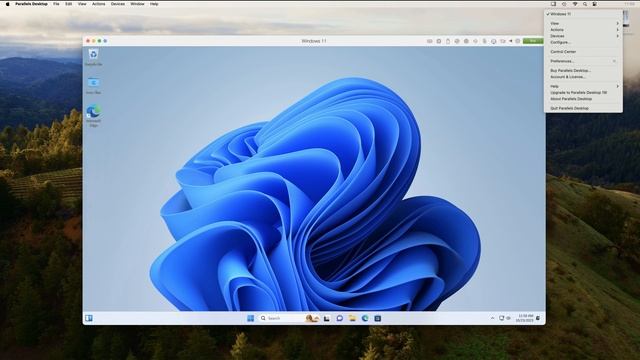640x360 pixels.
Task: Collapse toolbar icons with the arrow
Action: coord(511,41)
